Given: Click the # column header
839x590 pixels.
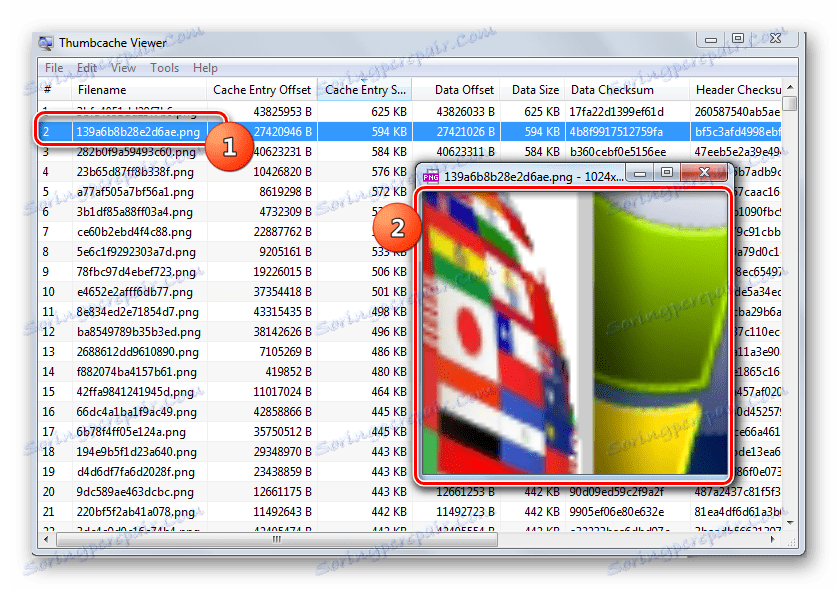Looking at the screenshot, I should pos(55,90).
